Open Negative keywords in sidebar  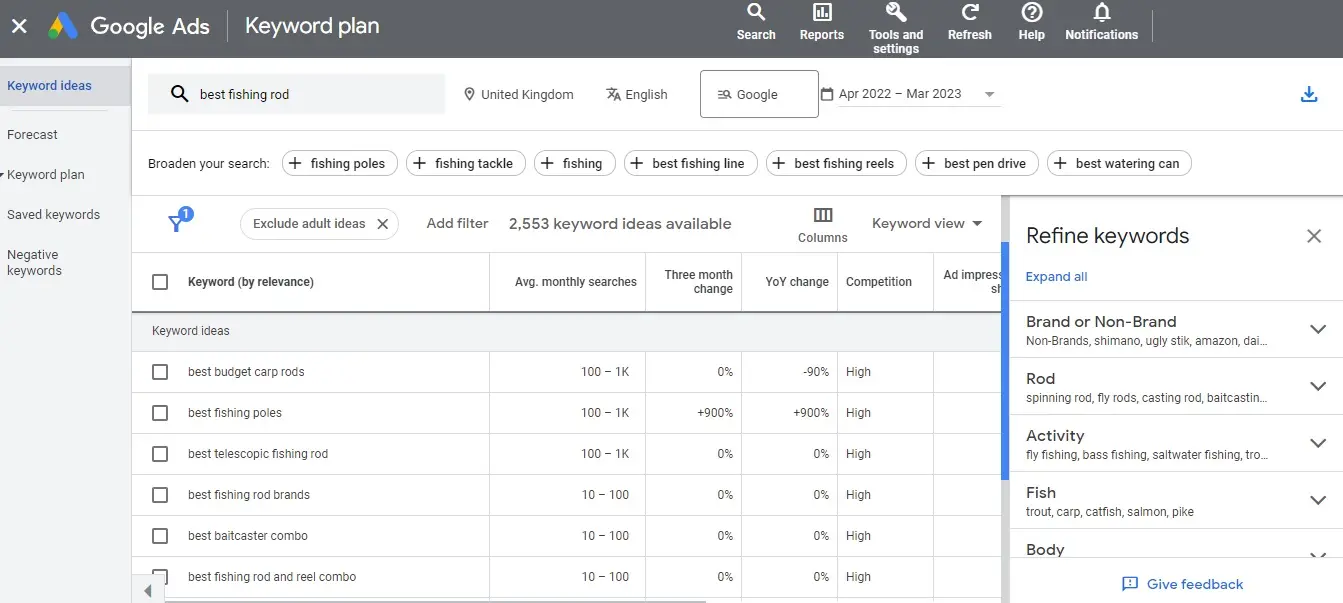[34, 263]
